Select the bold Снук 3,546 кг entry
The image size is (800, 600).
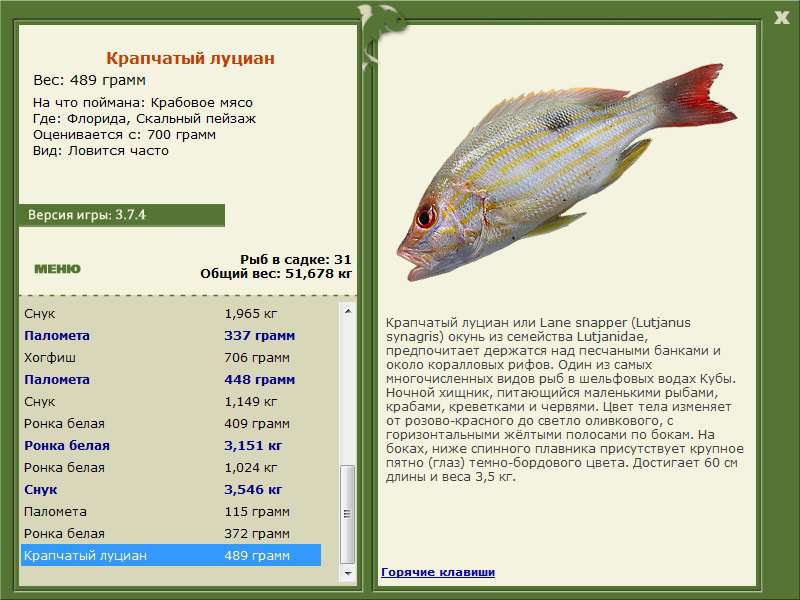(170, 490)
